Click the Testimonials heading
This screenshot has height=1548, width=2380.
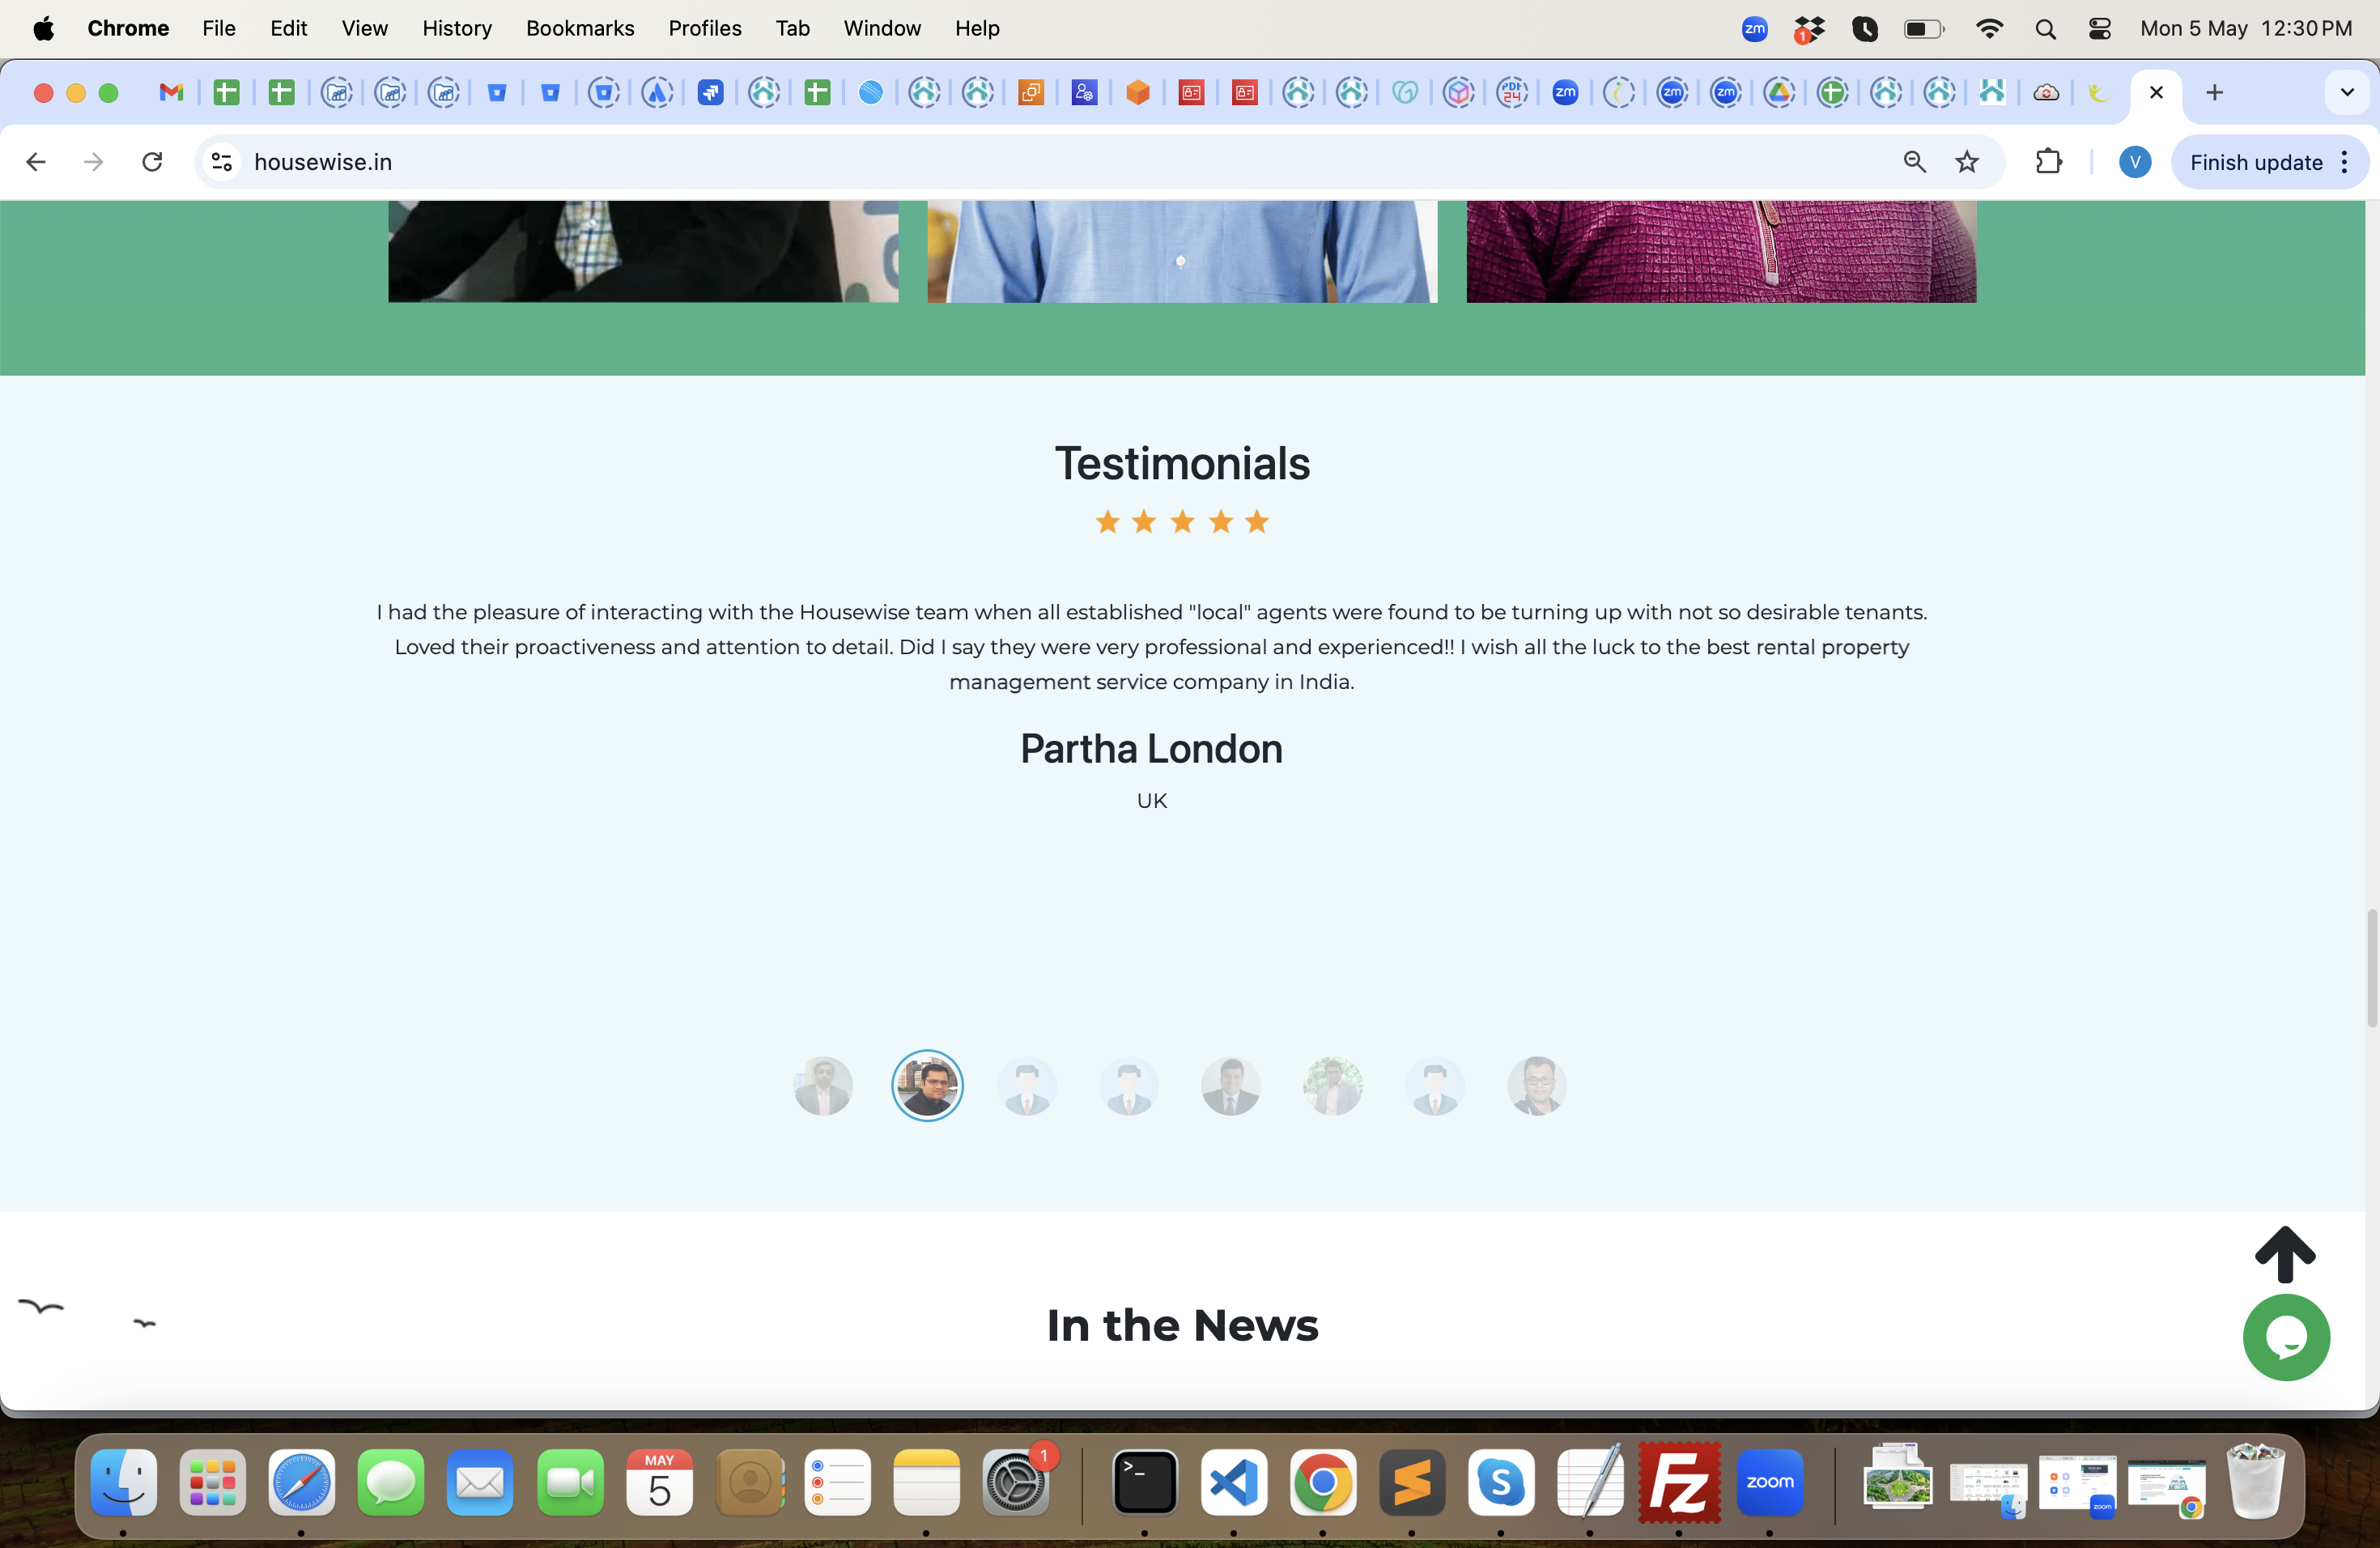click(1182, 463)
